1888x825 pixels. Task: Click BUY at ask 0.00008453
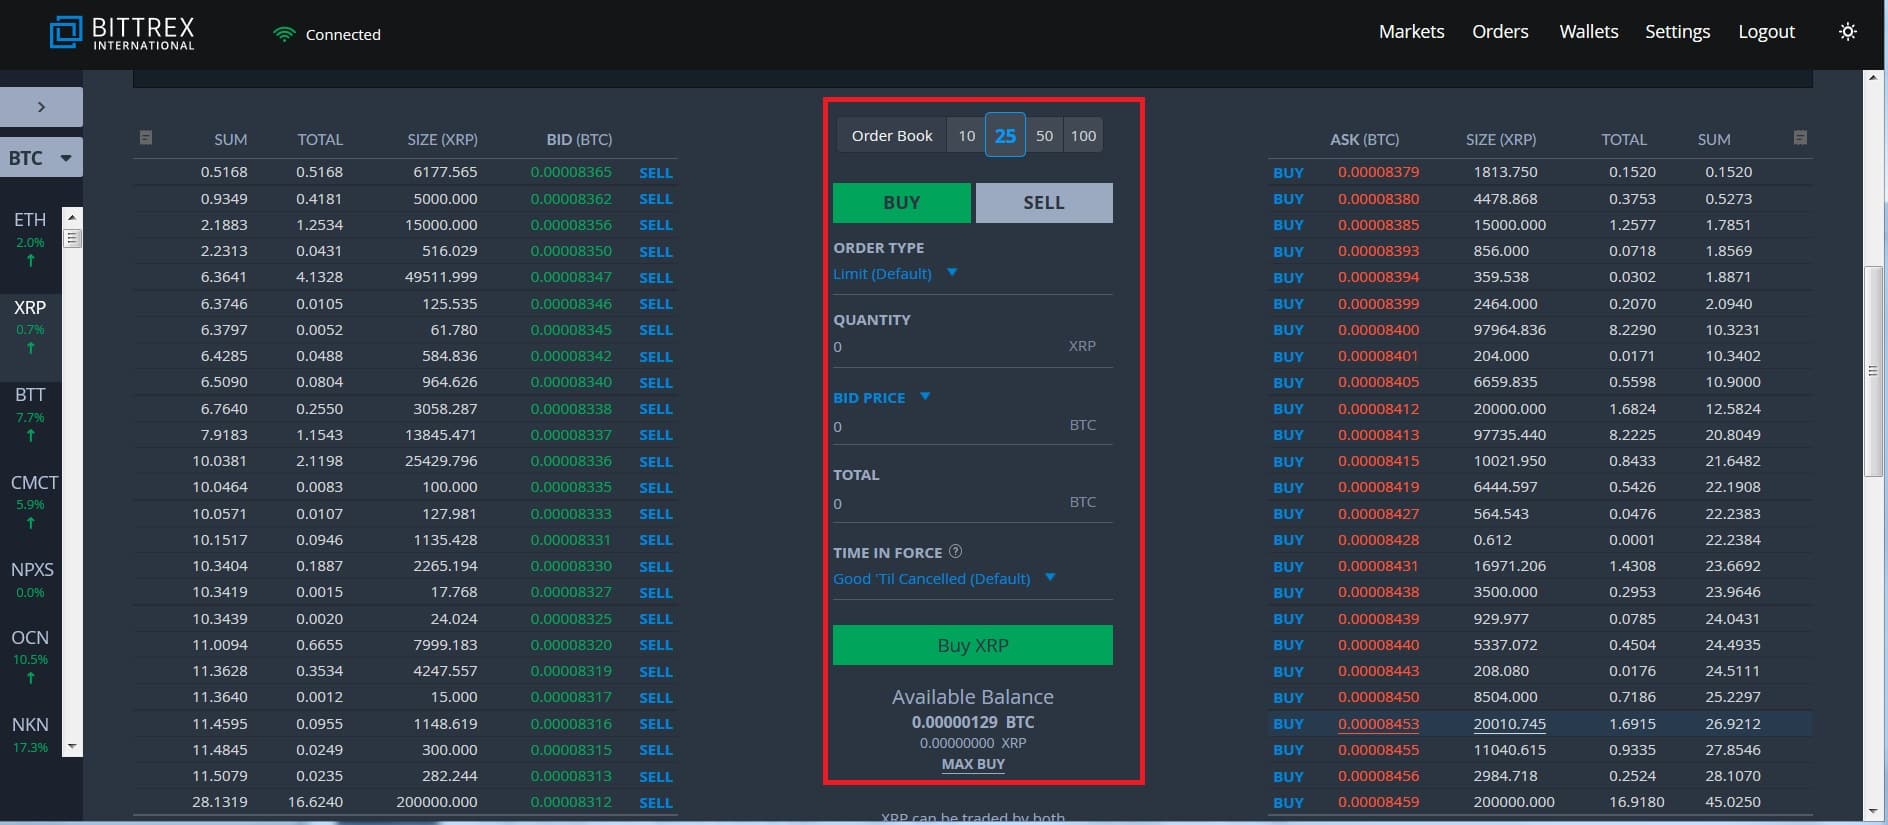point(1288,724)
